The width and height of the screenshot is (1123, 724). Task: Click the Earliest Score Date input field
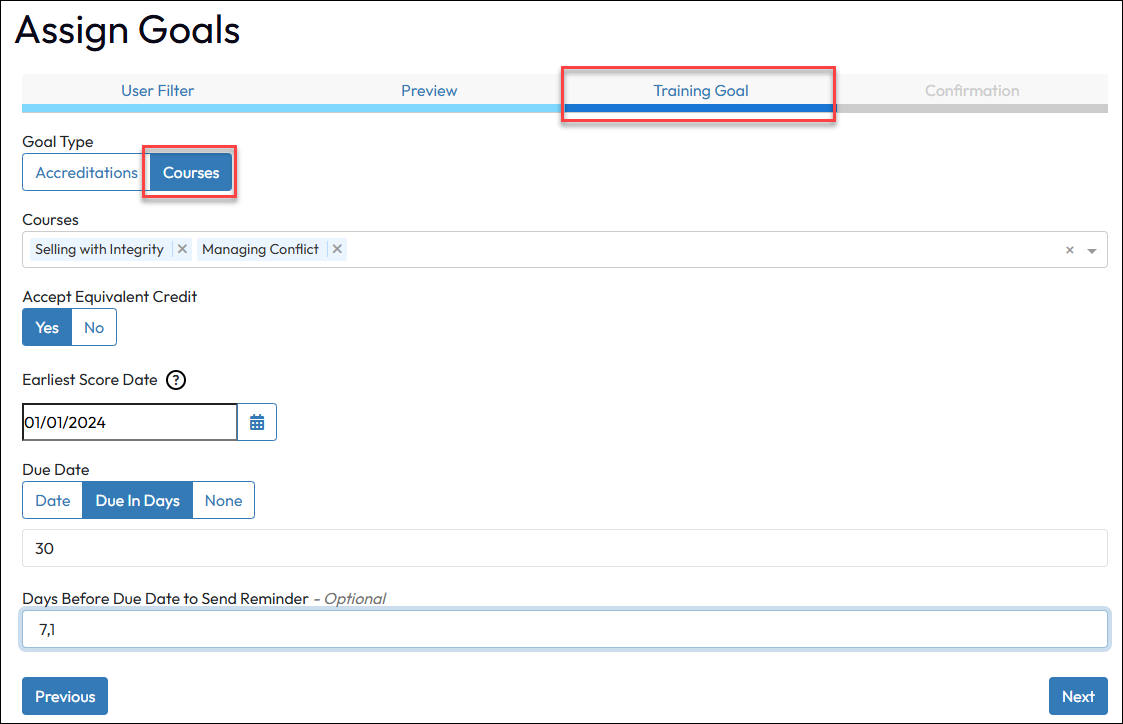[129, 422]
